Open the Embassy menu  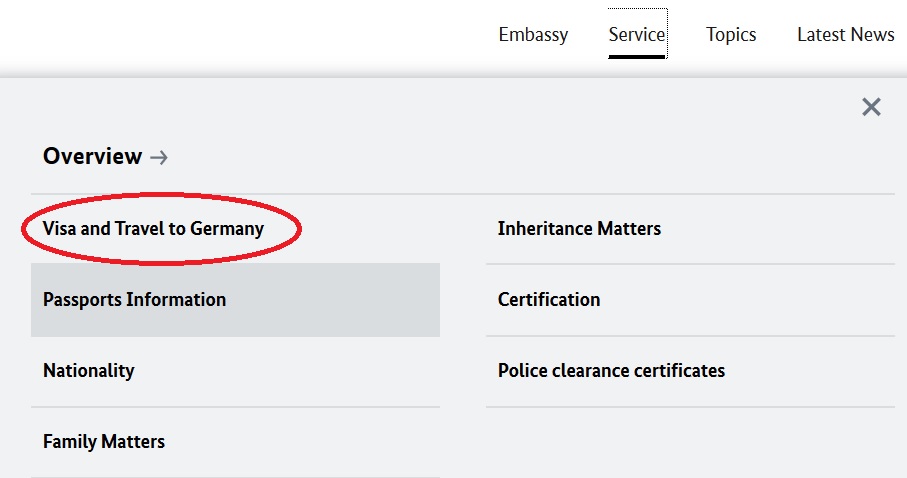533,35
